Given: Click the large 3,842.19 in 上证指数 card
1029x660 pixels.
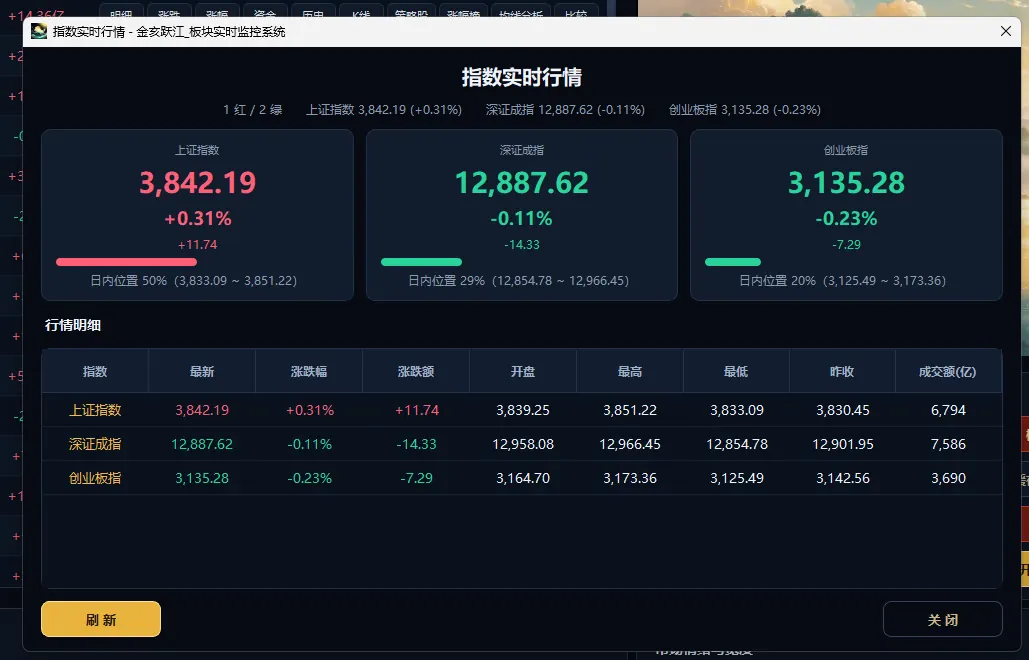Looking at the screenshot, I should point(198,182).
